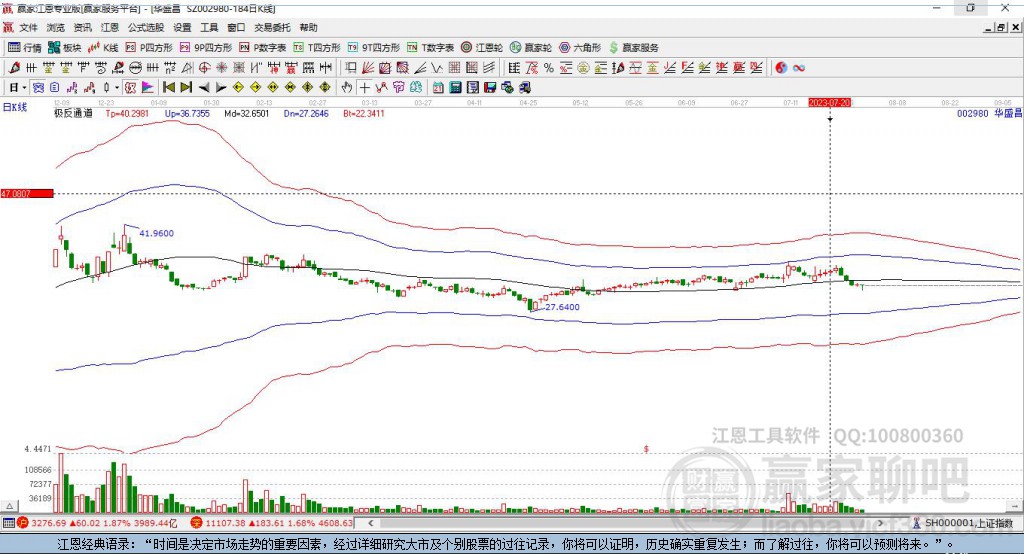Open the 六角形 hexagon tool
The height and width of the screenshot is (554, 1024).
[x=580, y=48]
